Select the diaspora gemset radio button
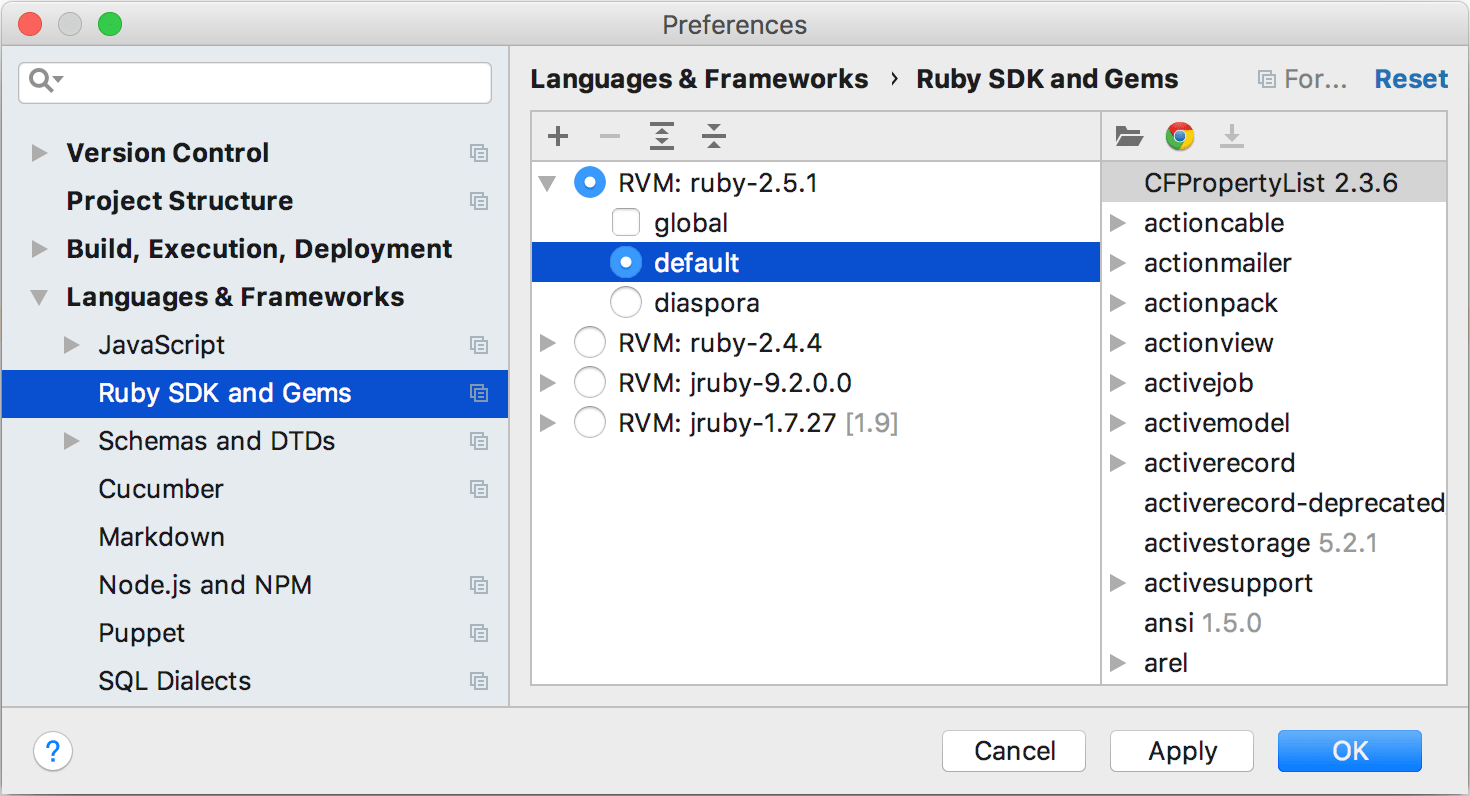Viewport: 1470px width, 796px height. tap(626, 303)
